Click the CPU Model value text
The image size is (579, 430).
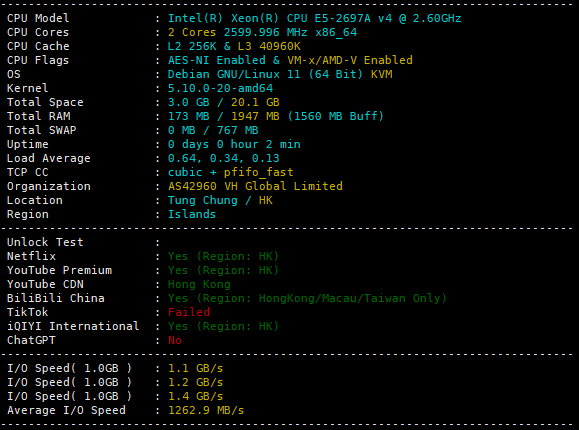314,18
